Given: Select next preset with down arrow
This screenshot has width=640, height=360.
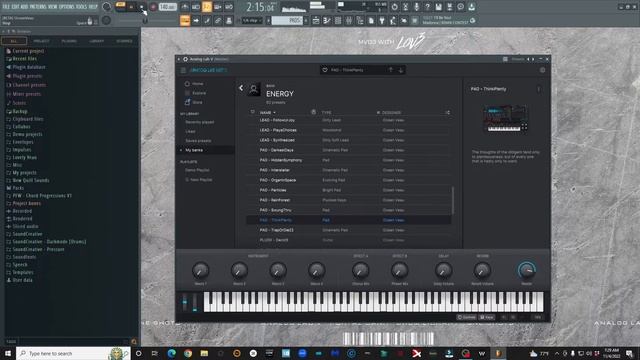Looking at the screenshot, I should tap(401, 70).
